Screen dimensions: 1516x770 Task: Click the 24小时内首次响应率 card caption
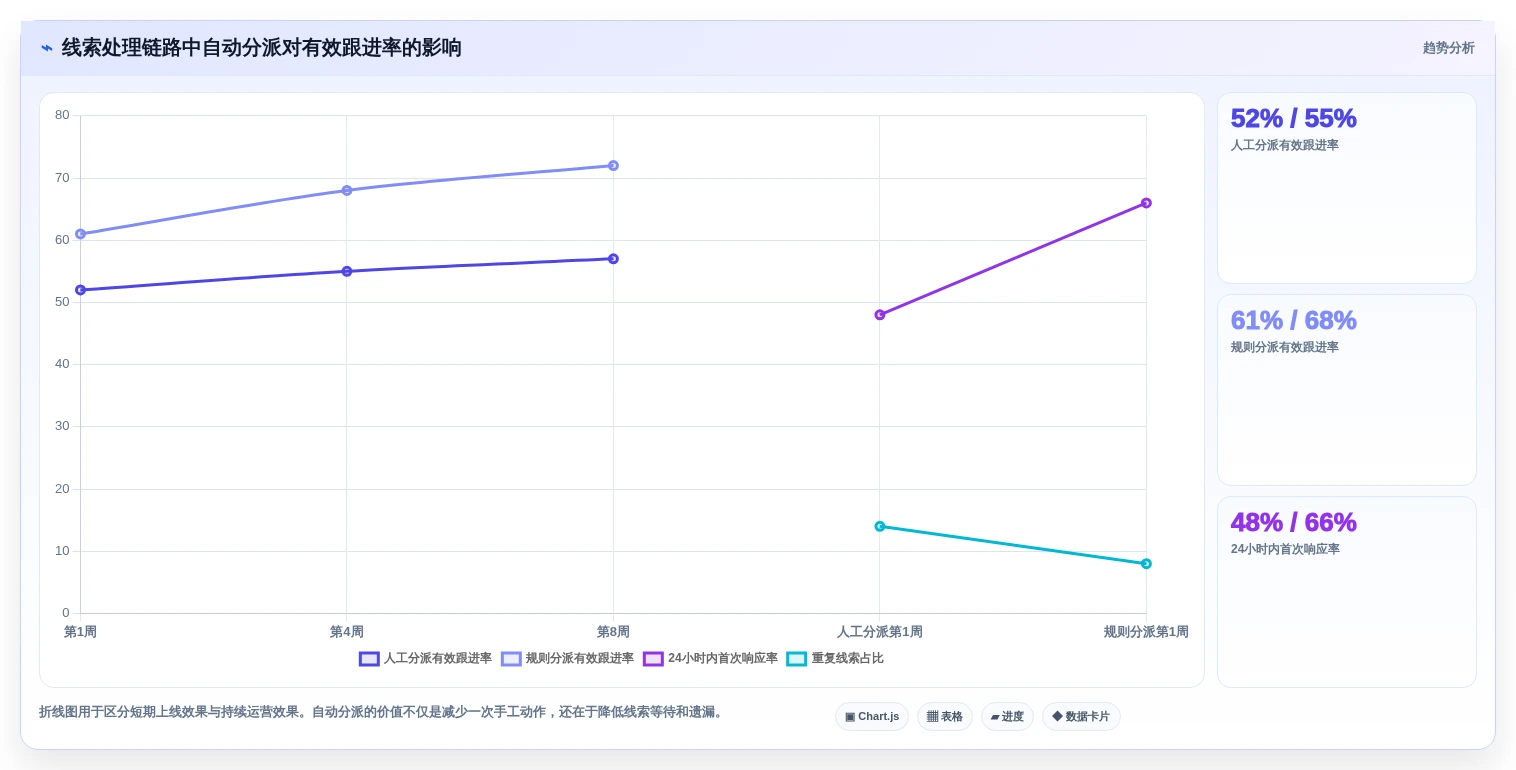[1285, 549]
